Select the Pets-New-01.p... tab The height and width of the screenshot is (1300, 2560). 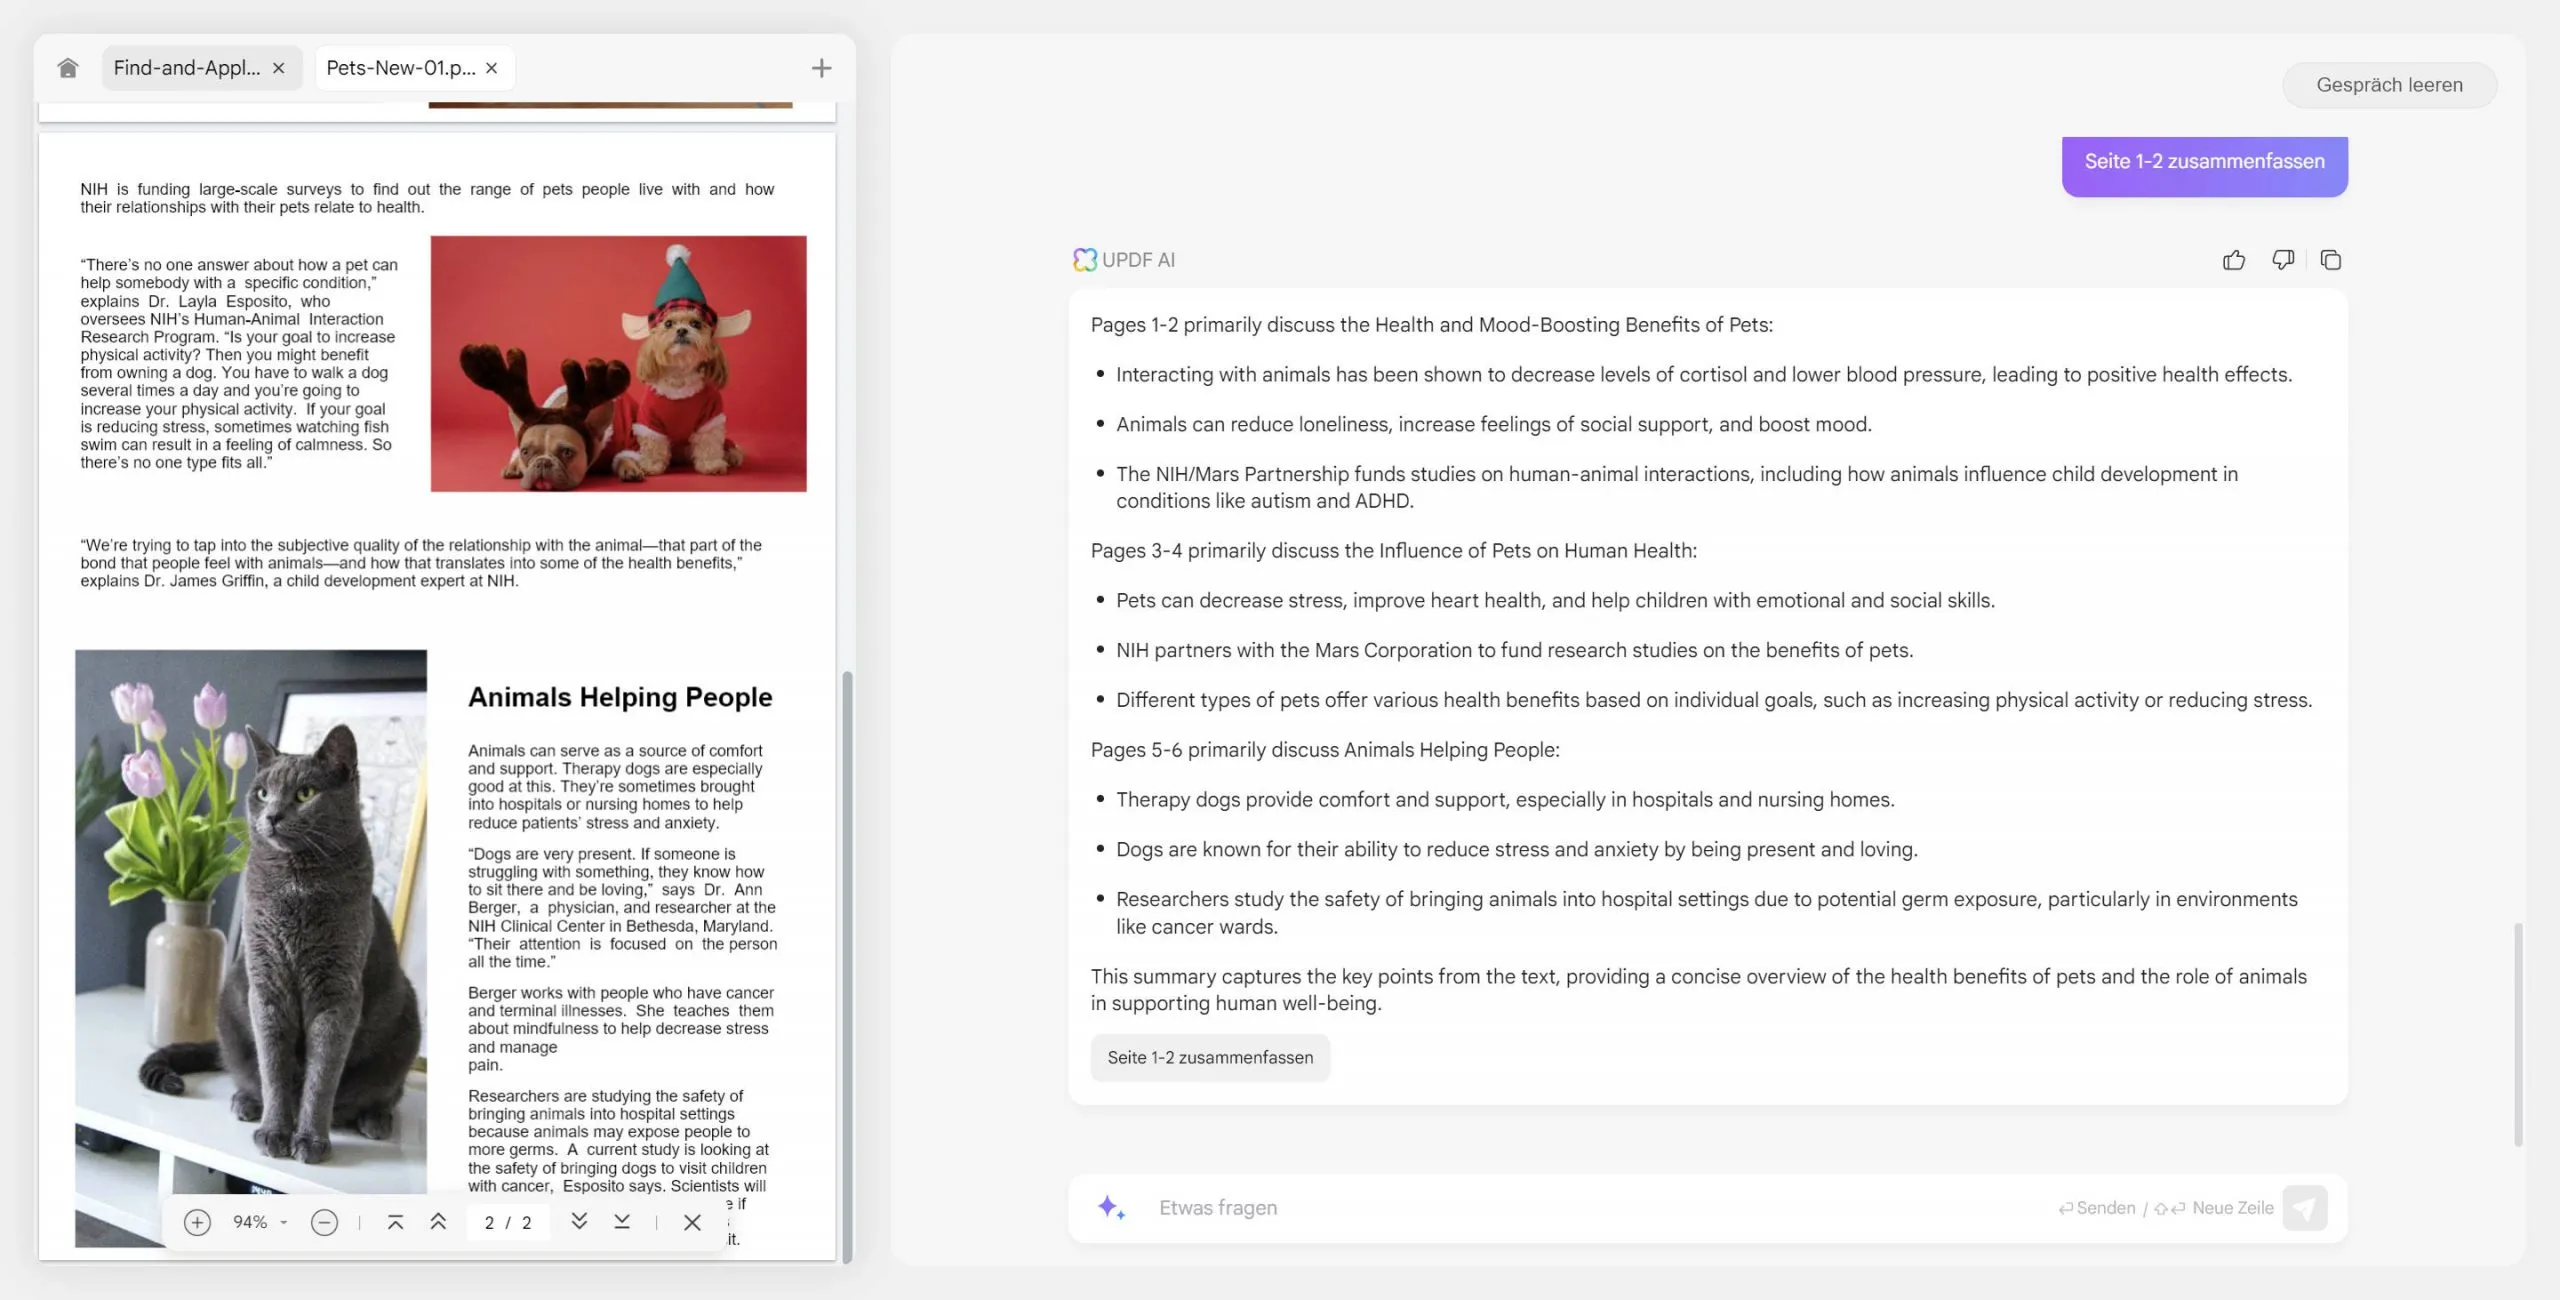click(x=400, y=68)
